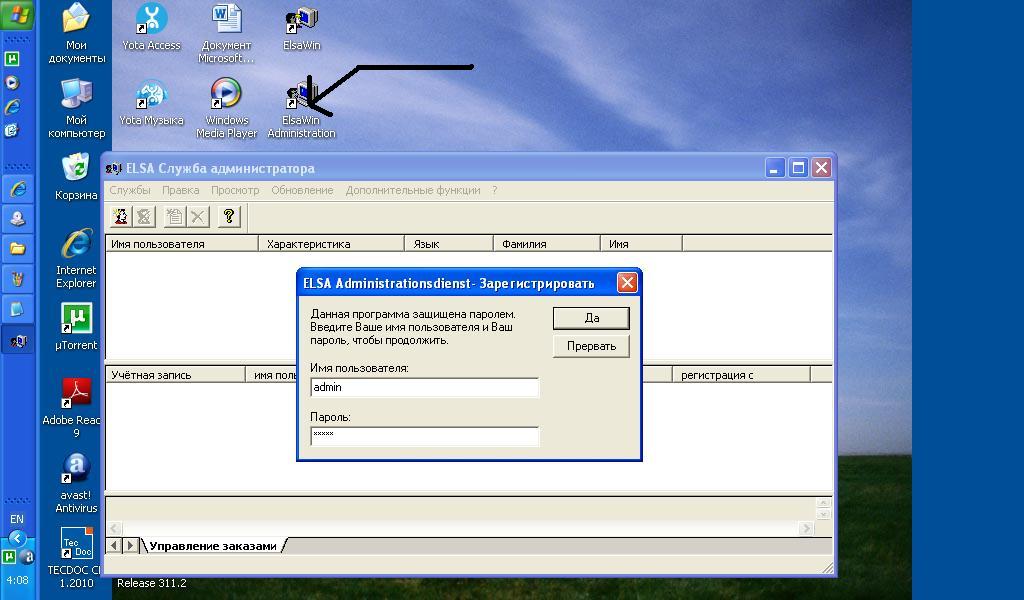The height and width of the screenshot is (600, 1024).
Task: Launch Windows Media Player from desktop
Action: 226,96
